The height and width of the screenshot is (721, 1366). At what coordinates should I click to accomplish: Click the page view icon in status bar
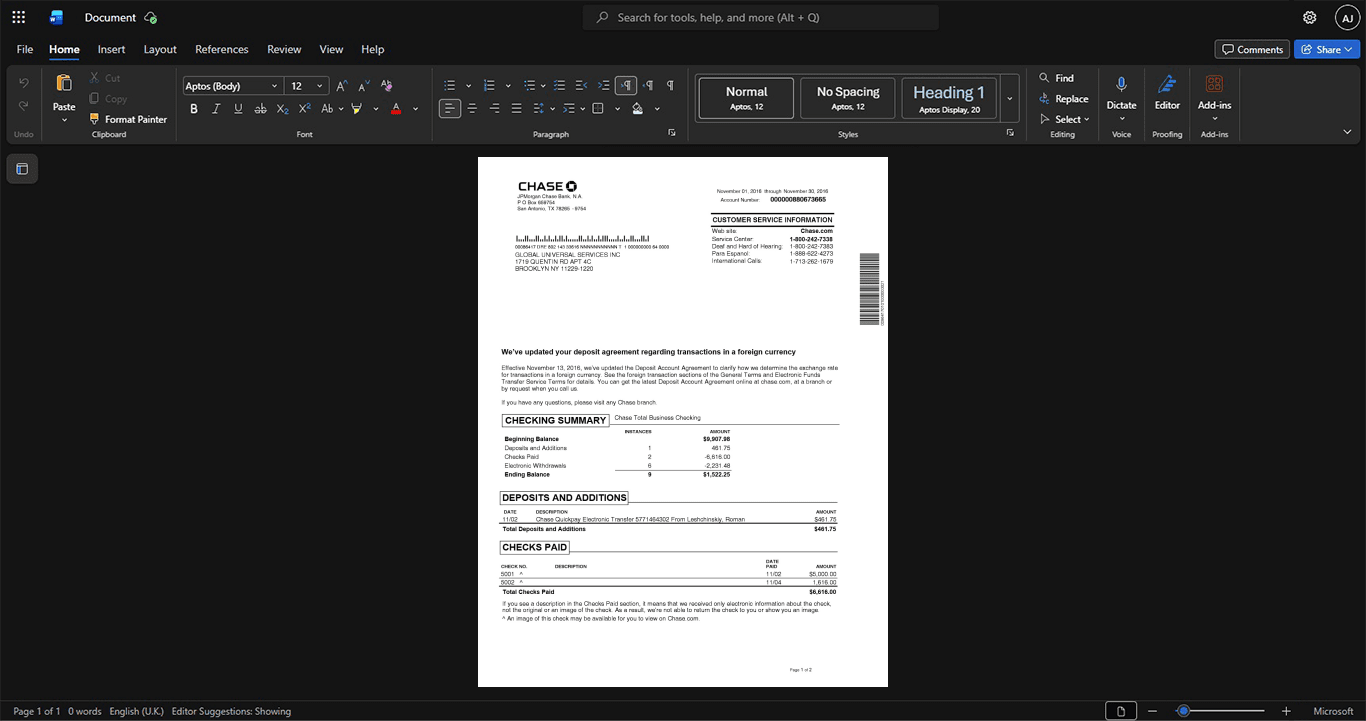coord(1121,711)
